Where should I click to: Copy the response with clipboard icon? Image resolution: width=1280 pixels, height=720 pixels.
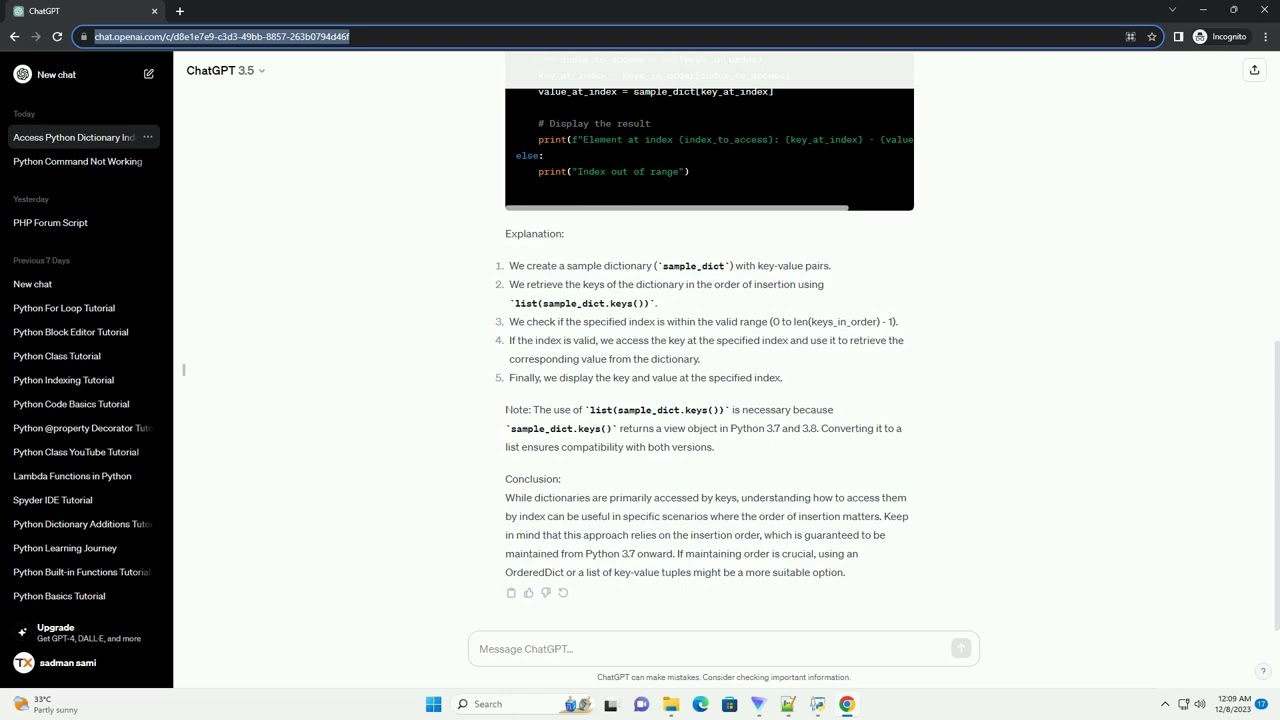(511, 593)
